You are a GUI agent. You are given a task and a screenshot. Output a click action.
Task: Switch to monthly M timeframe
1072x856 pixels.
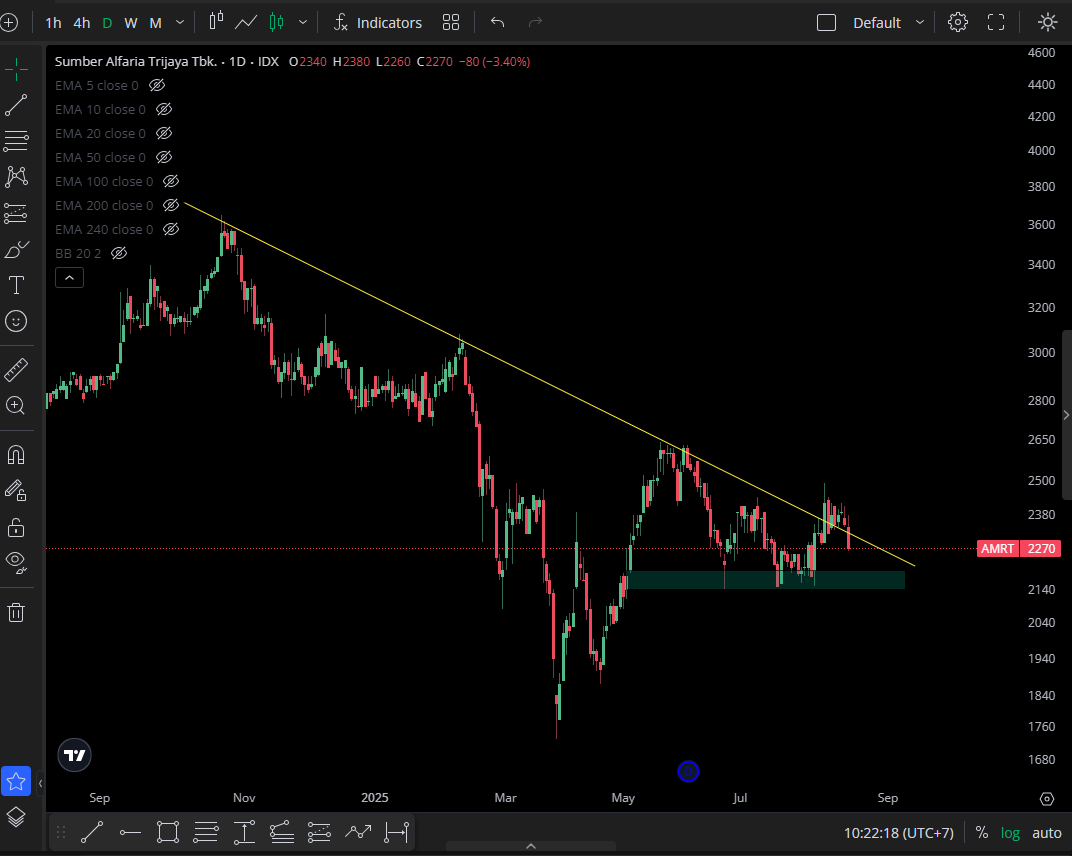tap(155, 23)
